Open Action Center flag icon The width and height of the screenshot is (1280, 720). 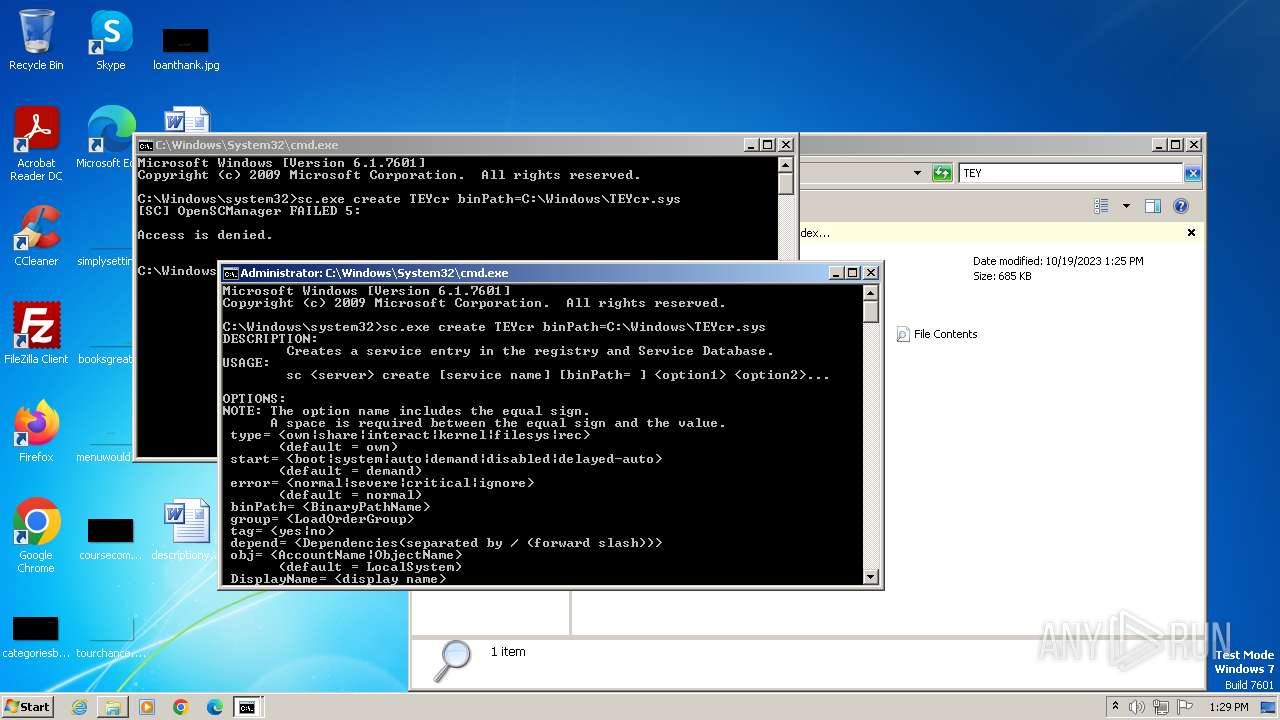[1185, 707]
